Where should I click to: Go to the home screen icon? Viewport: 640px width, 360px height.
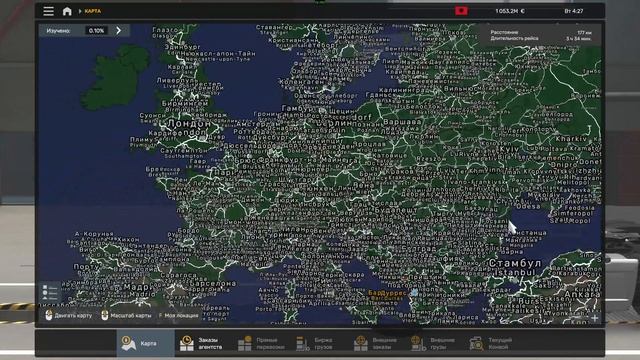click(67, 11)
